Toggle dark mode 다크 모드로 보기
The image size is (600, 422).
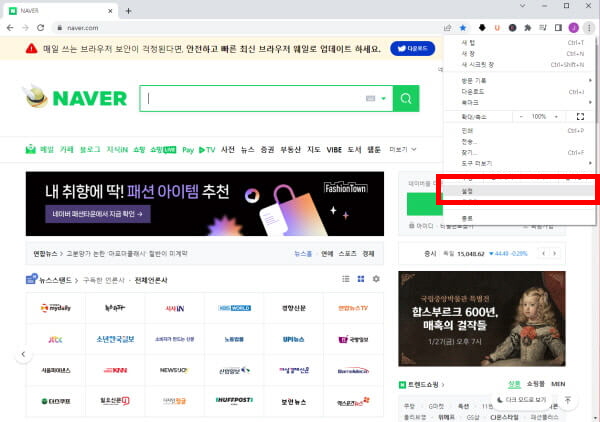521,400
